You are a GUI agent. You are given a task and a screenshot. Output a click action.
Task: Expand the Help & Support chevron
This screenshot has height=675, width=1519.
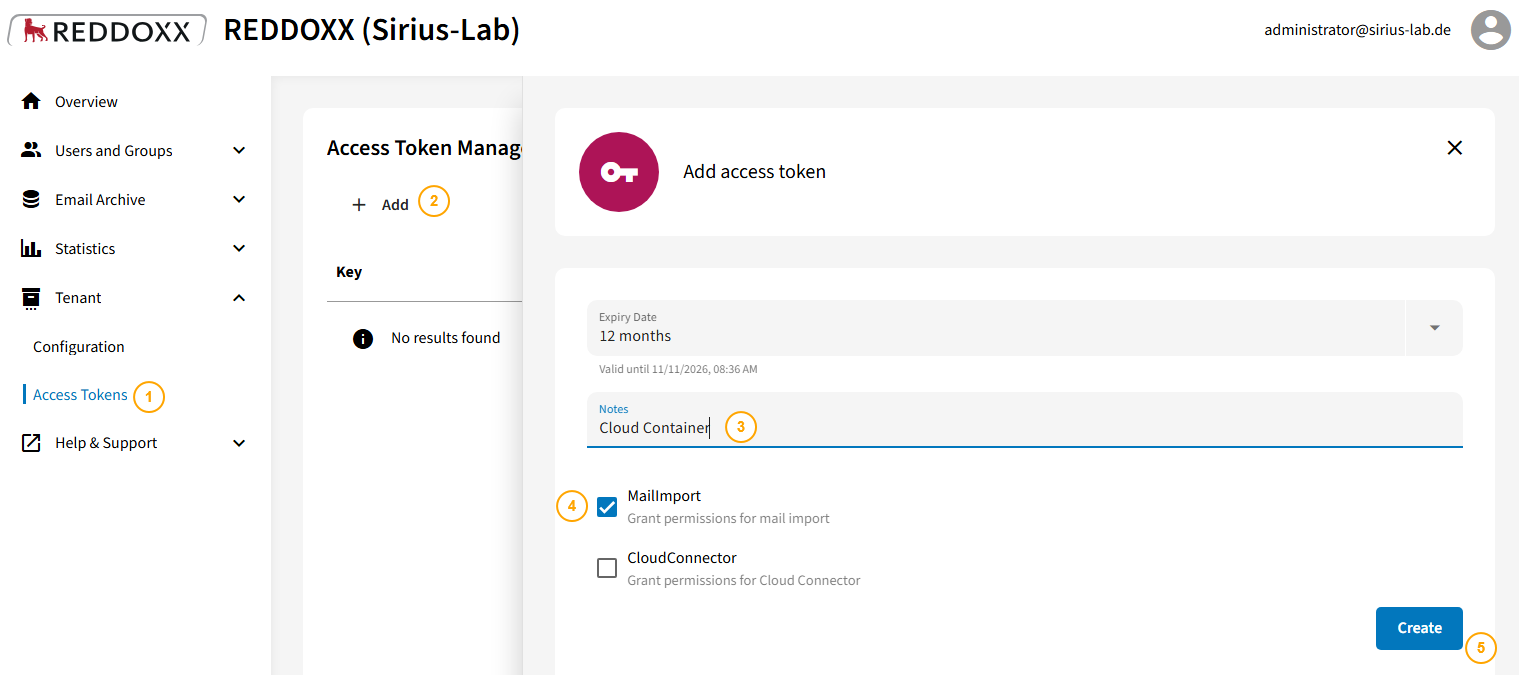coord(239,442)
